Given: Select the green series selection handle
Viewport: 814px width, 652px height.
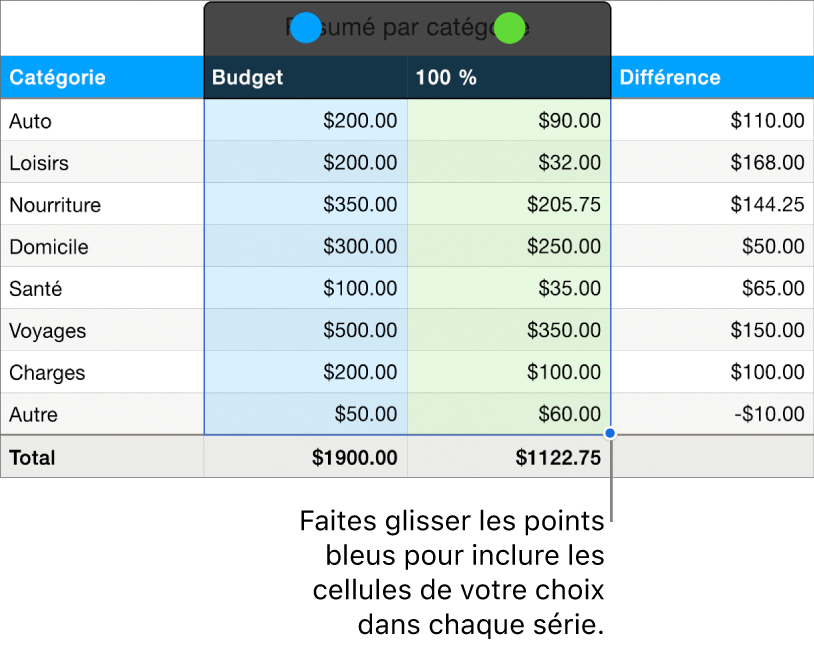Looking at the screenshot, I should pos(508,28).
